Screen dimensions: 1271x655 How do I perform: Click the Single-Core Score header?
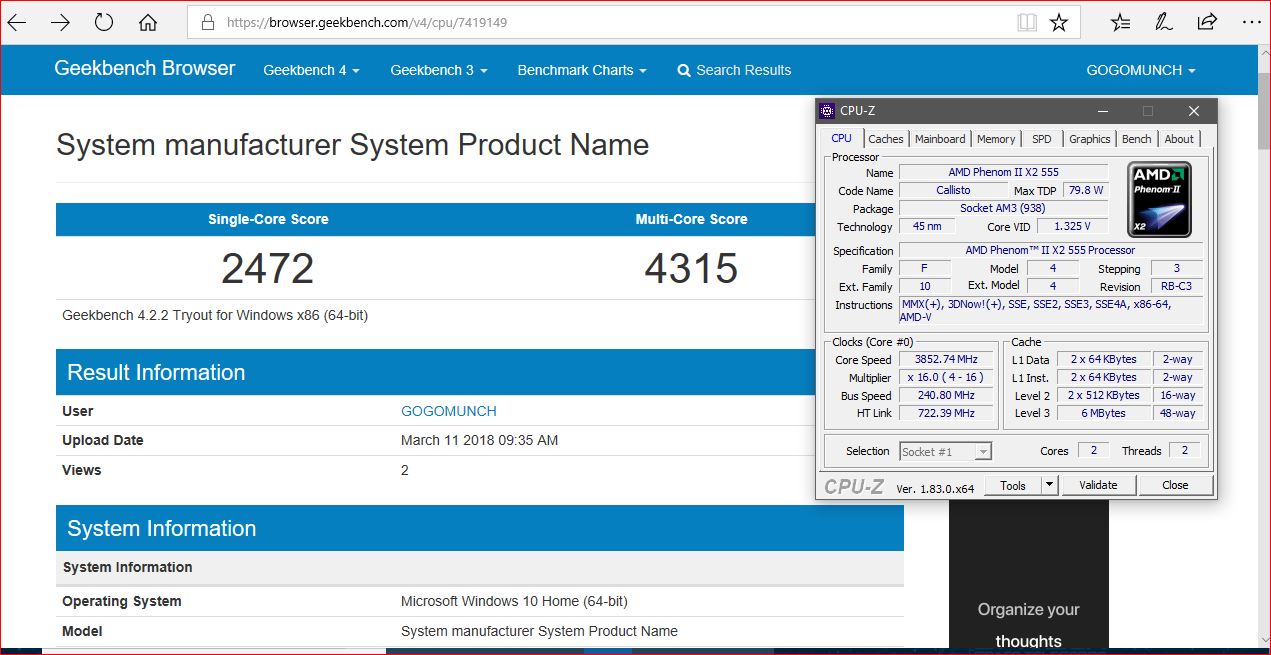point(268,219)
